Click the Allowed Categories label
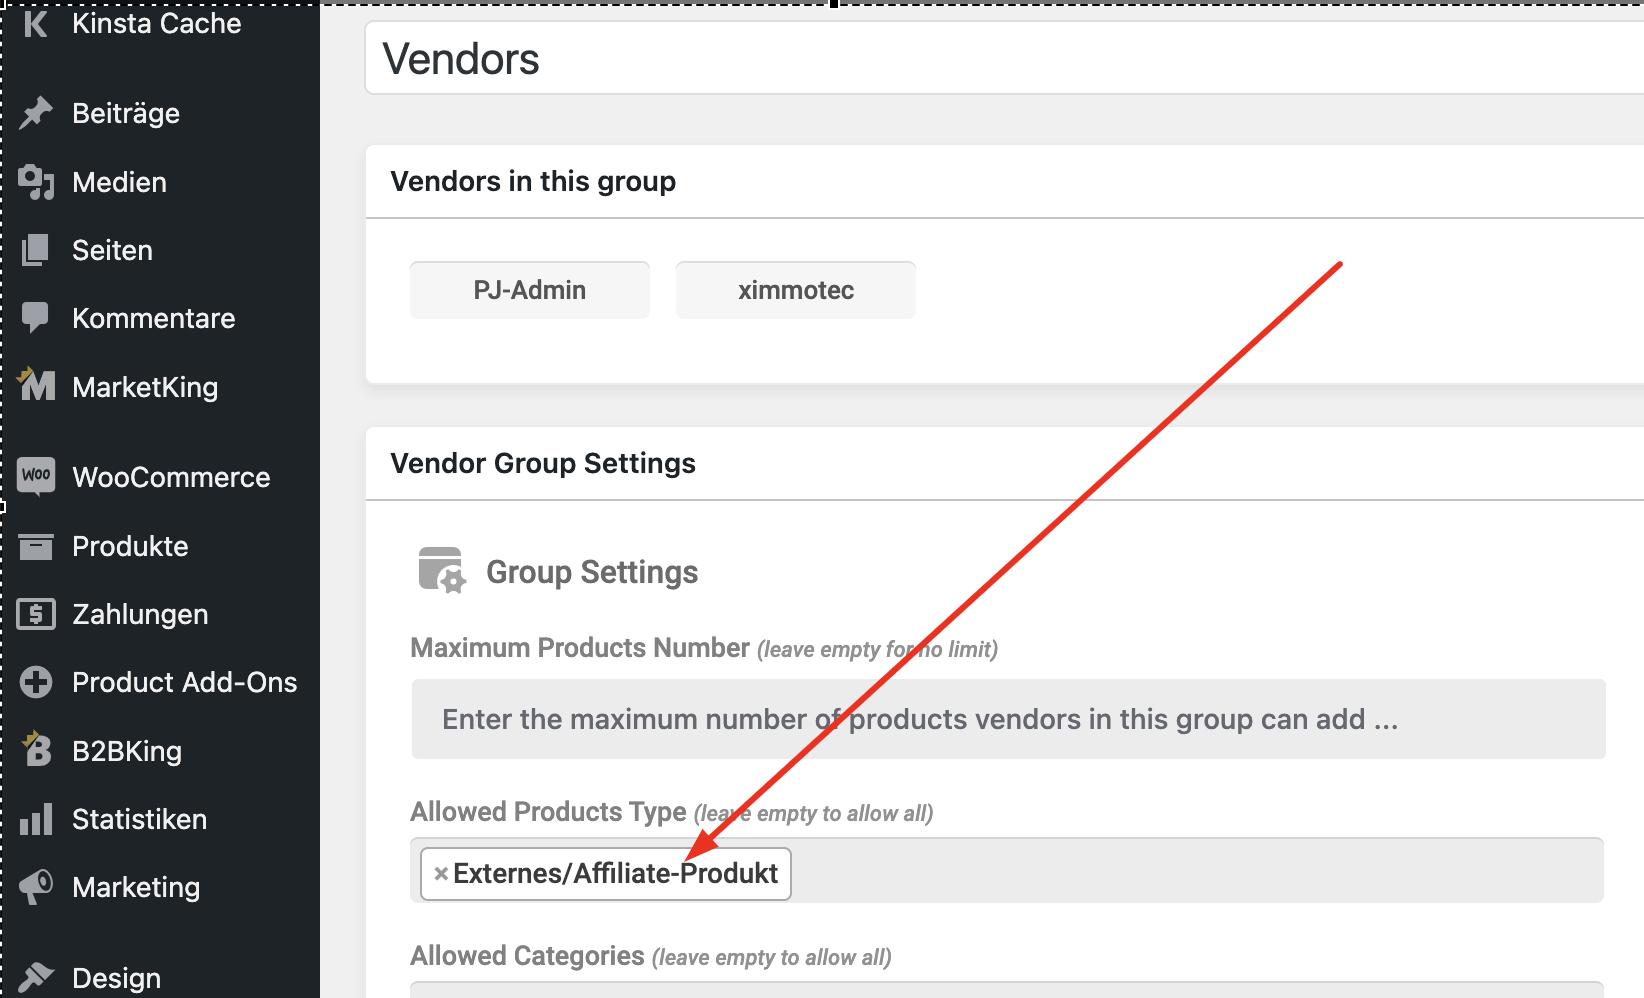 click(527, 956)
